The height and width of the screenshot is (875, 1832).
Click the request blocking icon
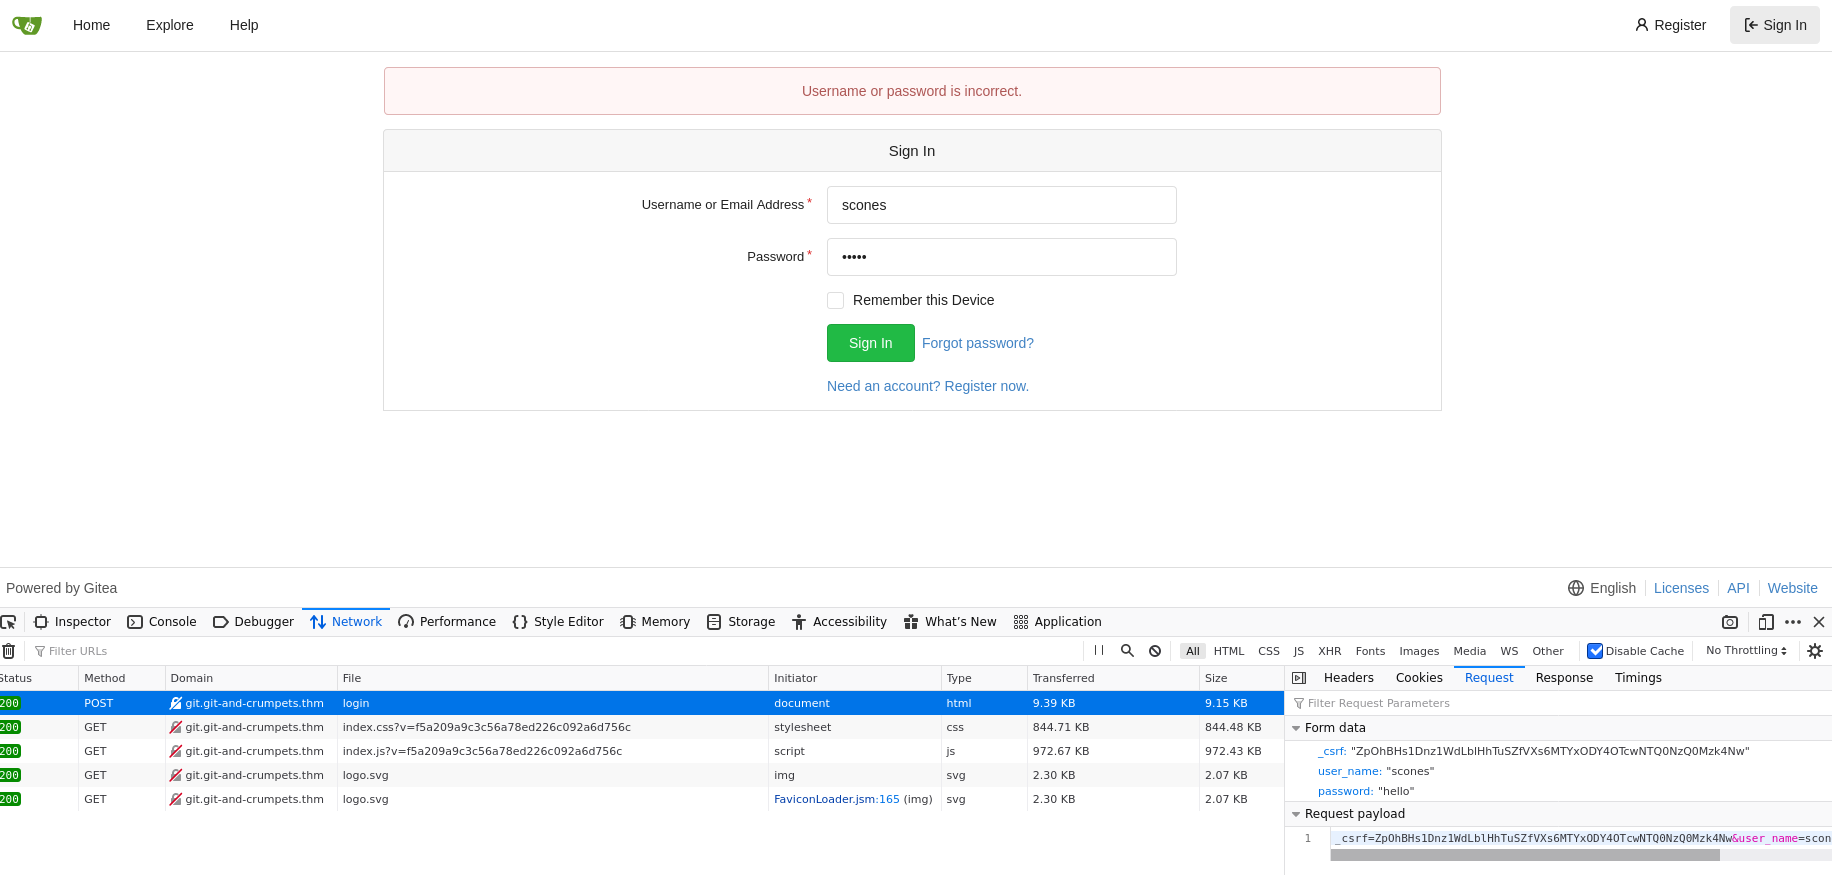pyautogui.click(x=1155, y=651)
